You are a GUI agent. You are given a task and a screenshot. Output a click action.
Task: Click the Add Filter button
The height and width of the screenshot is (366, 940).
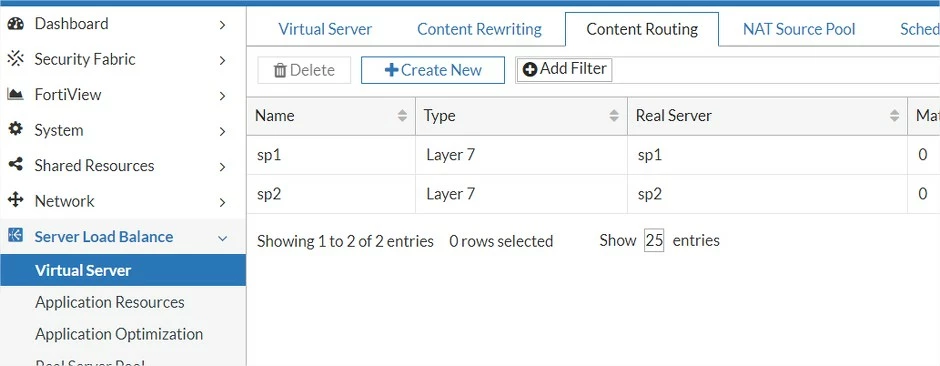click(564, 69)
